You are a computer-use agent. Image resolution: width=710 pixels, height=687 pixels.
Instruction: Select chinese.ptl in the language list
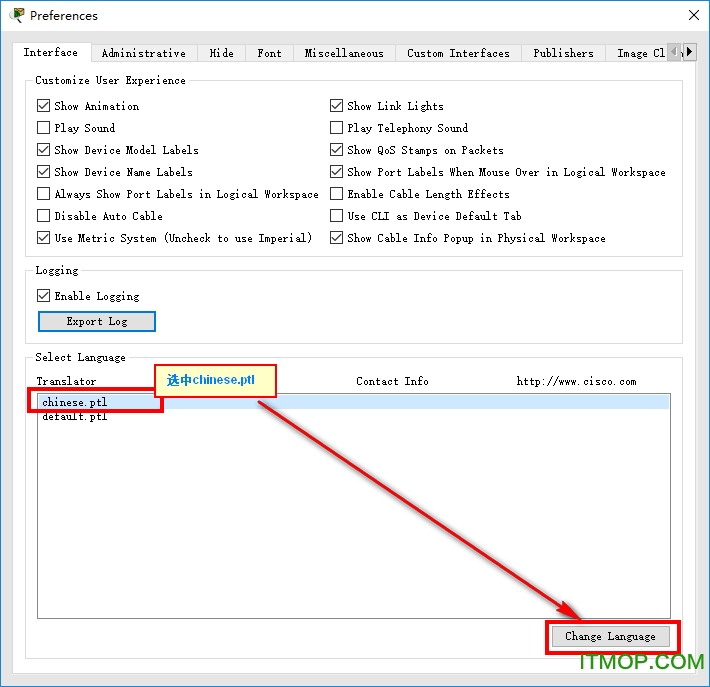[354, 402]
